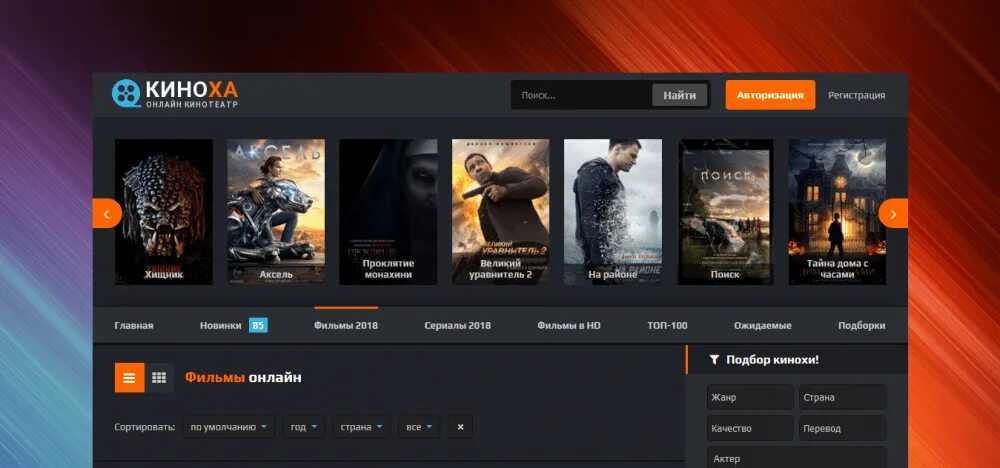This screenshot has width=1000, height=468.
Task: Open the Тайна дома с часами poster
Action: pos(837,212)
